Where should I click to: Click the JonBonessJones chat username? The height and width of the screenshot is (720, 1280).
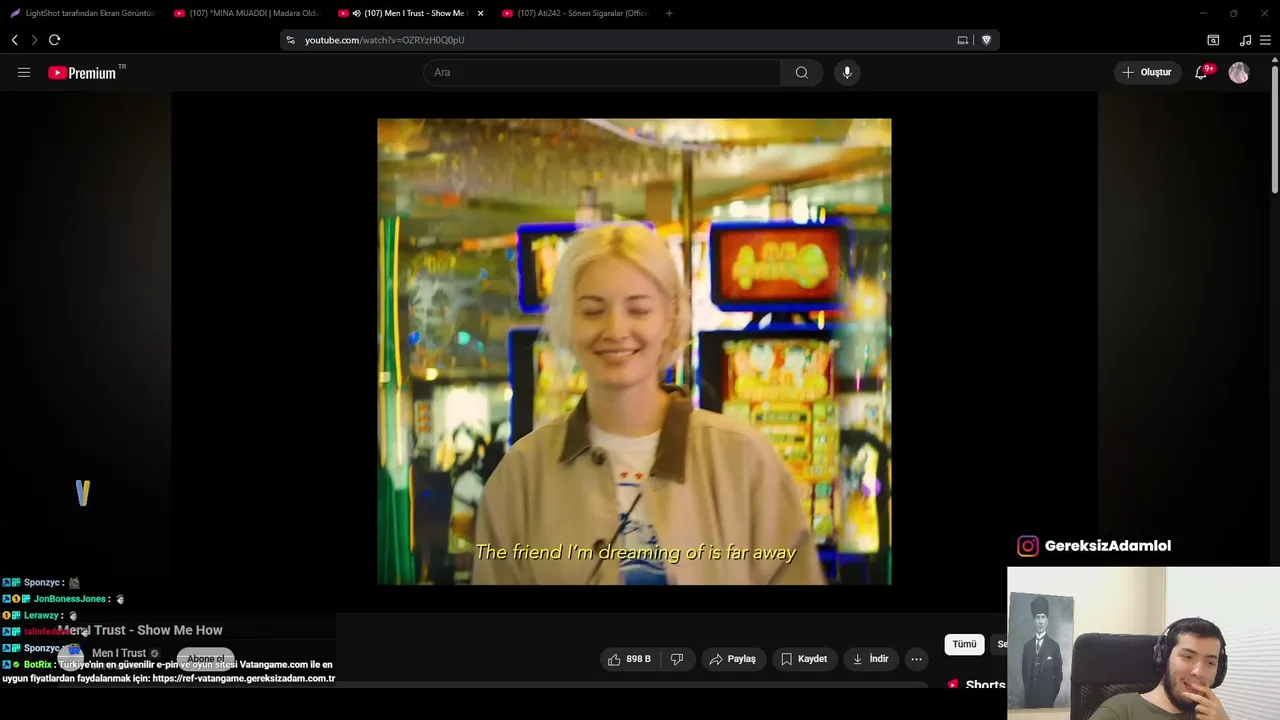pos(69,599)
